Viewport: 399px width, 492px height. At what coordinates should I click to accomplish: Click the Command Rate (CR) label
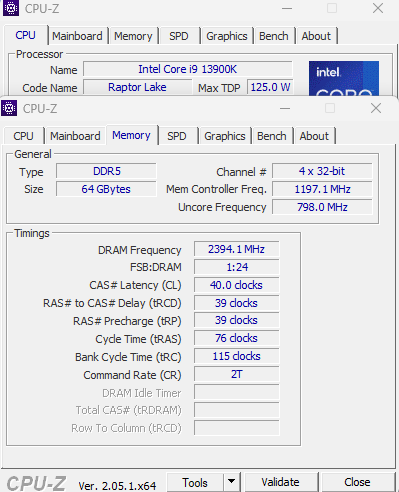132,375
